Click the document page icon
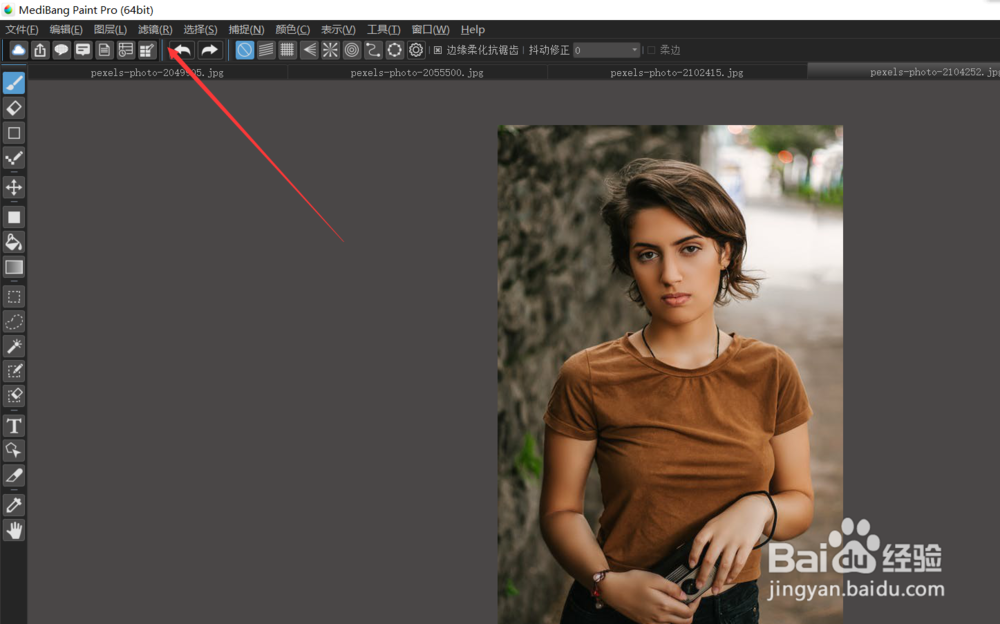This screenshot has width=1000, height=624. (x=105, y=50)
